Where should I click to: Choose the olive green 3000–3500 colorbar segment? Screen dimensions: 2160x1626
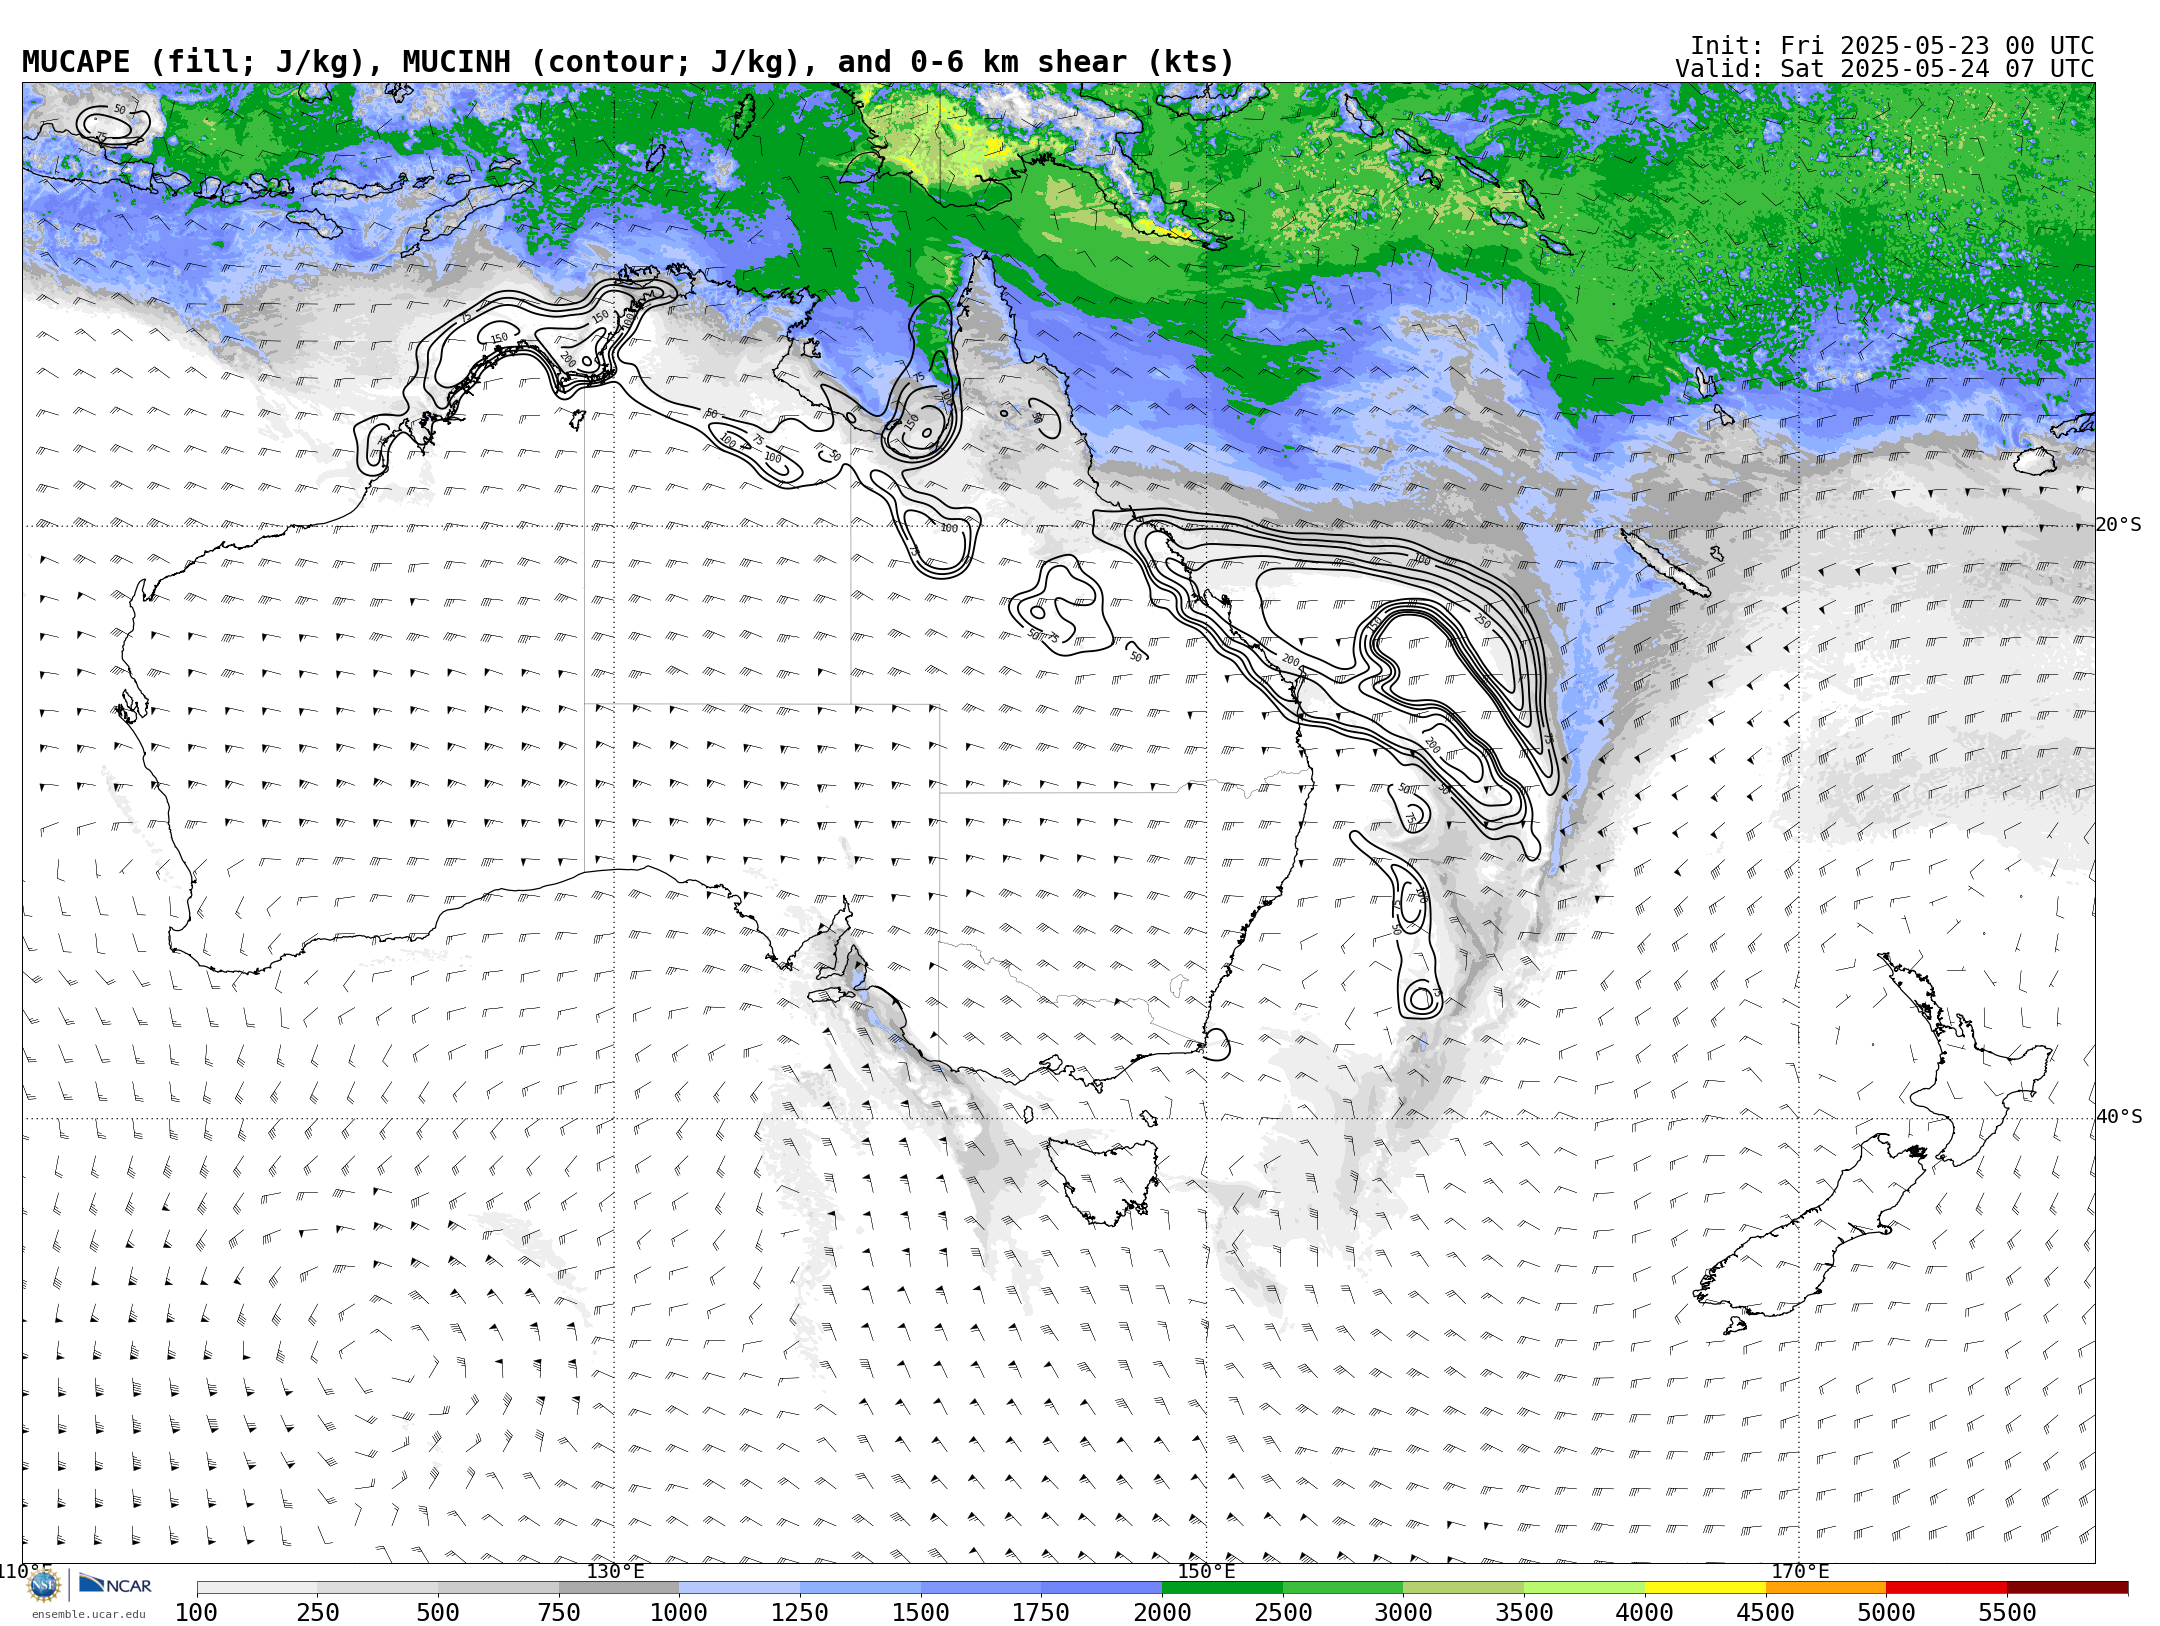(x=1463, y=1588)
